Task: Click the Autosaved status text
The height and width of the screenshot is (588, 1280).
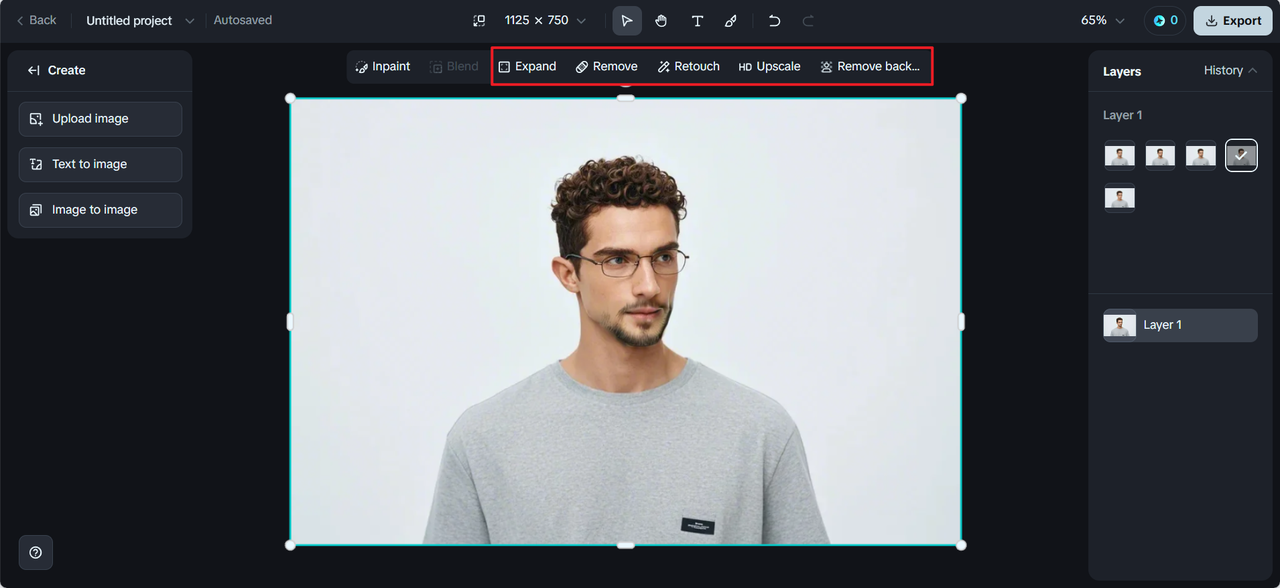Action: [x=242, y=20]
